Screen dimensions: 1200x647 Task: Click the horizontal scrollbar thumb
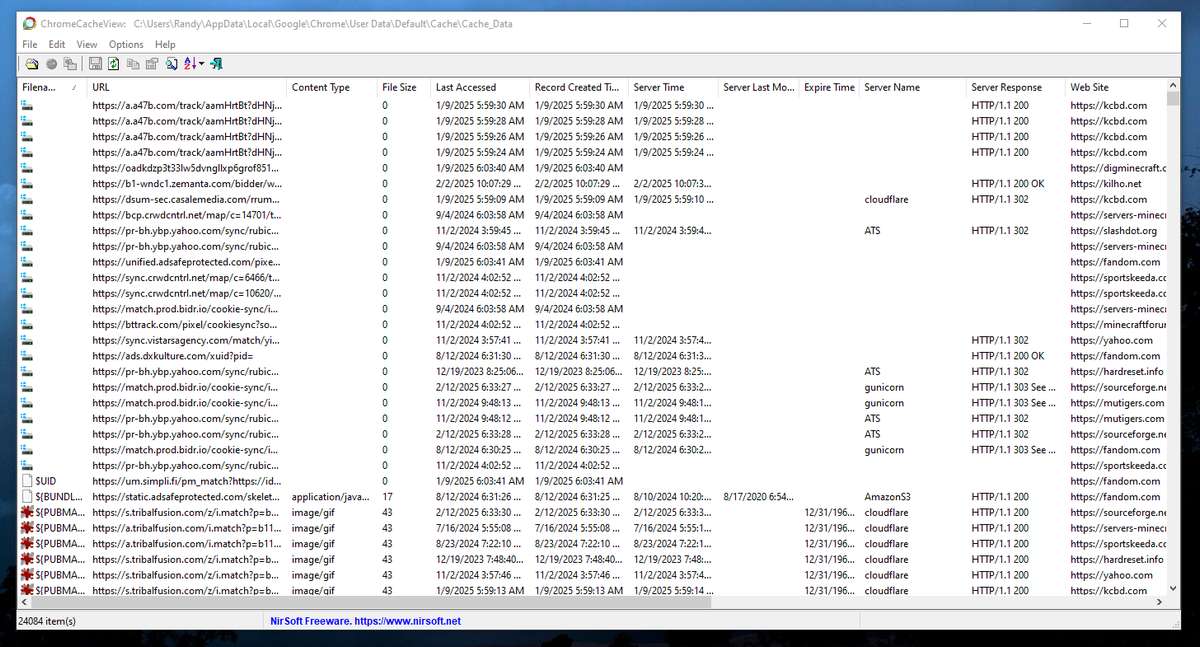[x=372, y=603]
